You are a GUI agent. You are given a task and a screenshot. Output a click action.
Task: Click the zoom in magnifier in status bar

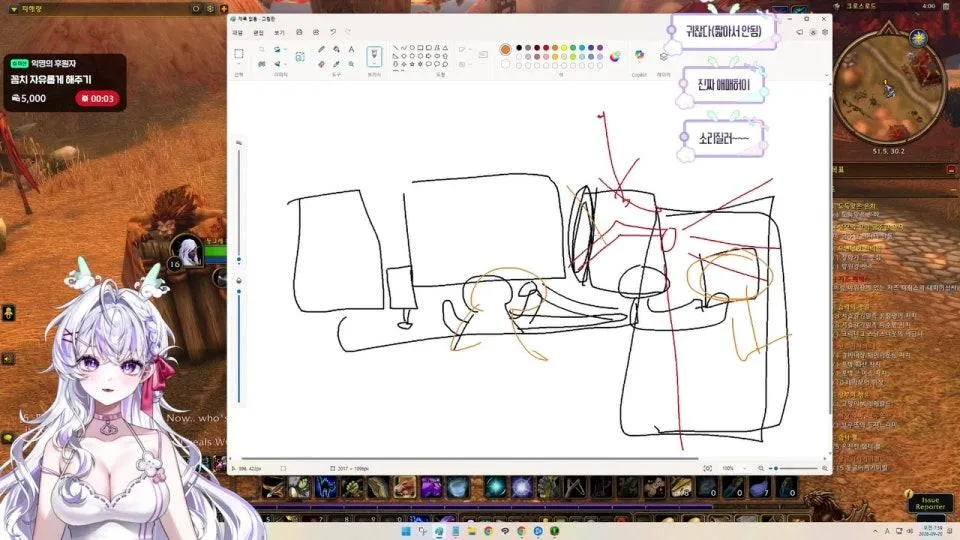825,468
